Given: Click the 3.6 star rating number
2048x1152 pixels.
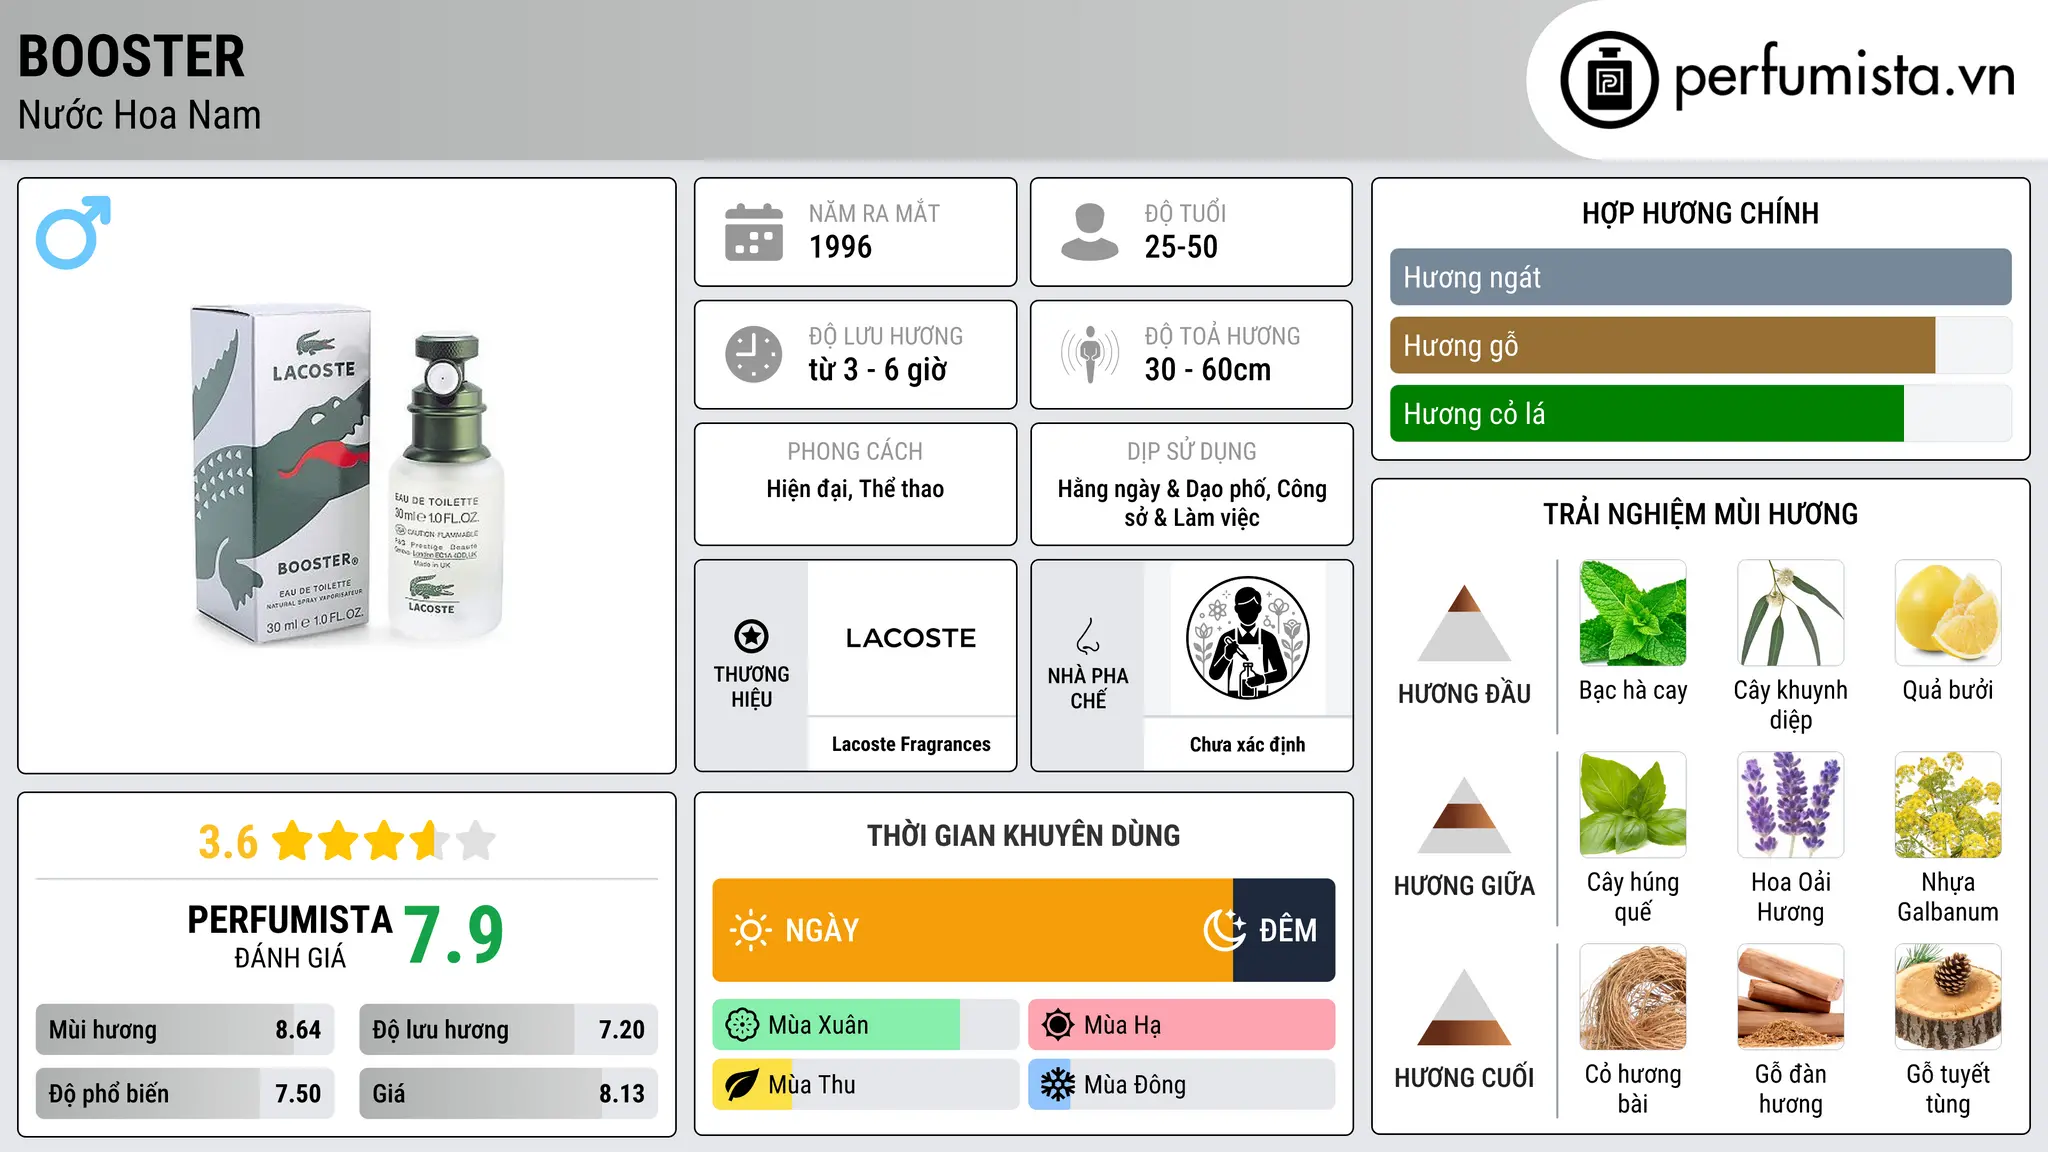Looking at the screenshot, I should click(228, 842).
